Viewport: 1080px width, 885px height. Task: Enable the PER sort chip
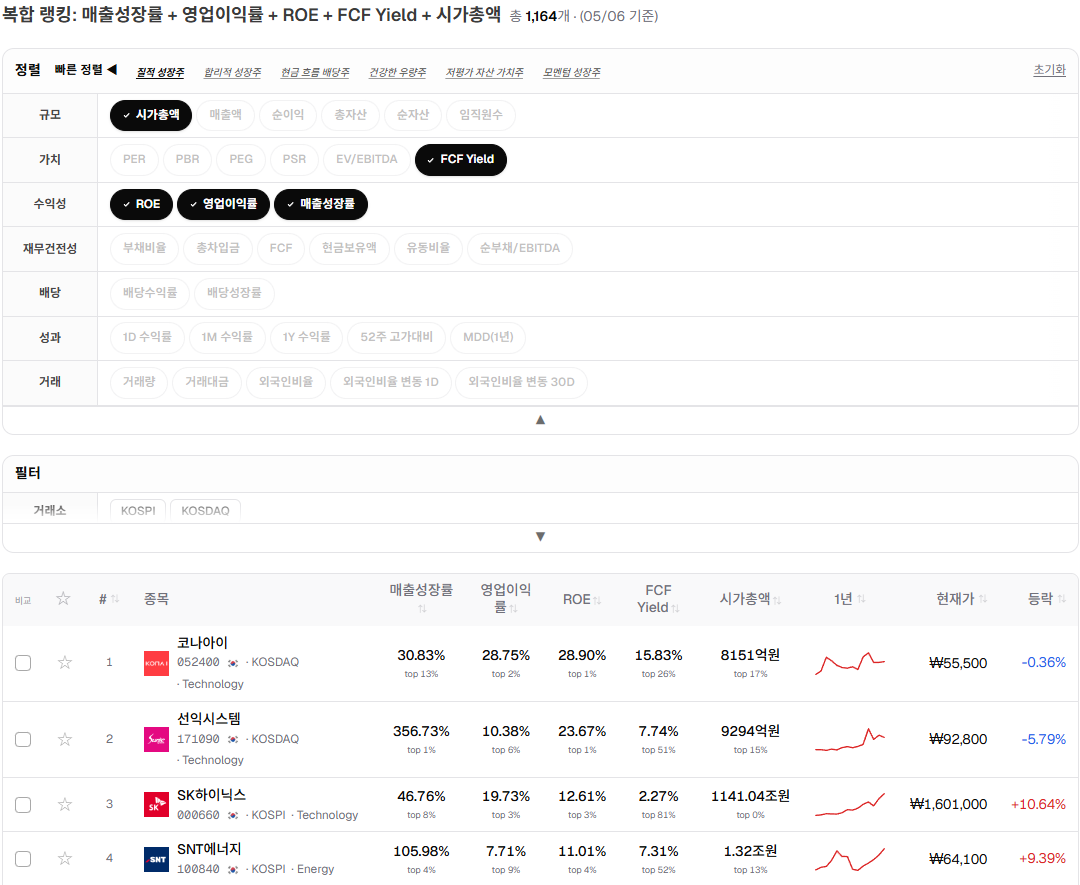click(x=134, y=160)
